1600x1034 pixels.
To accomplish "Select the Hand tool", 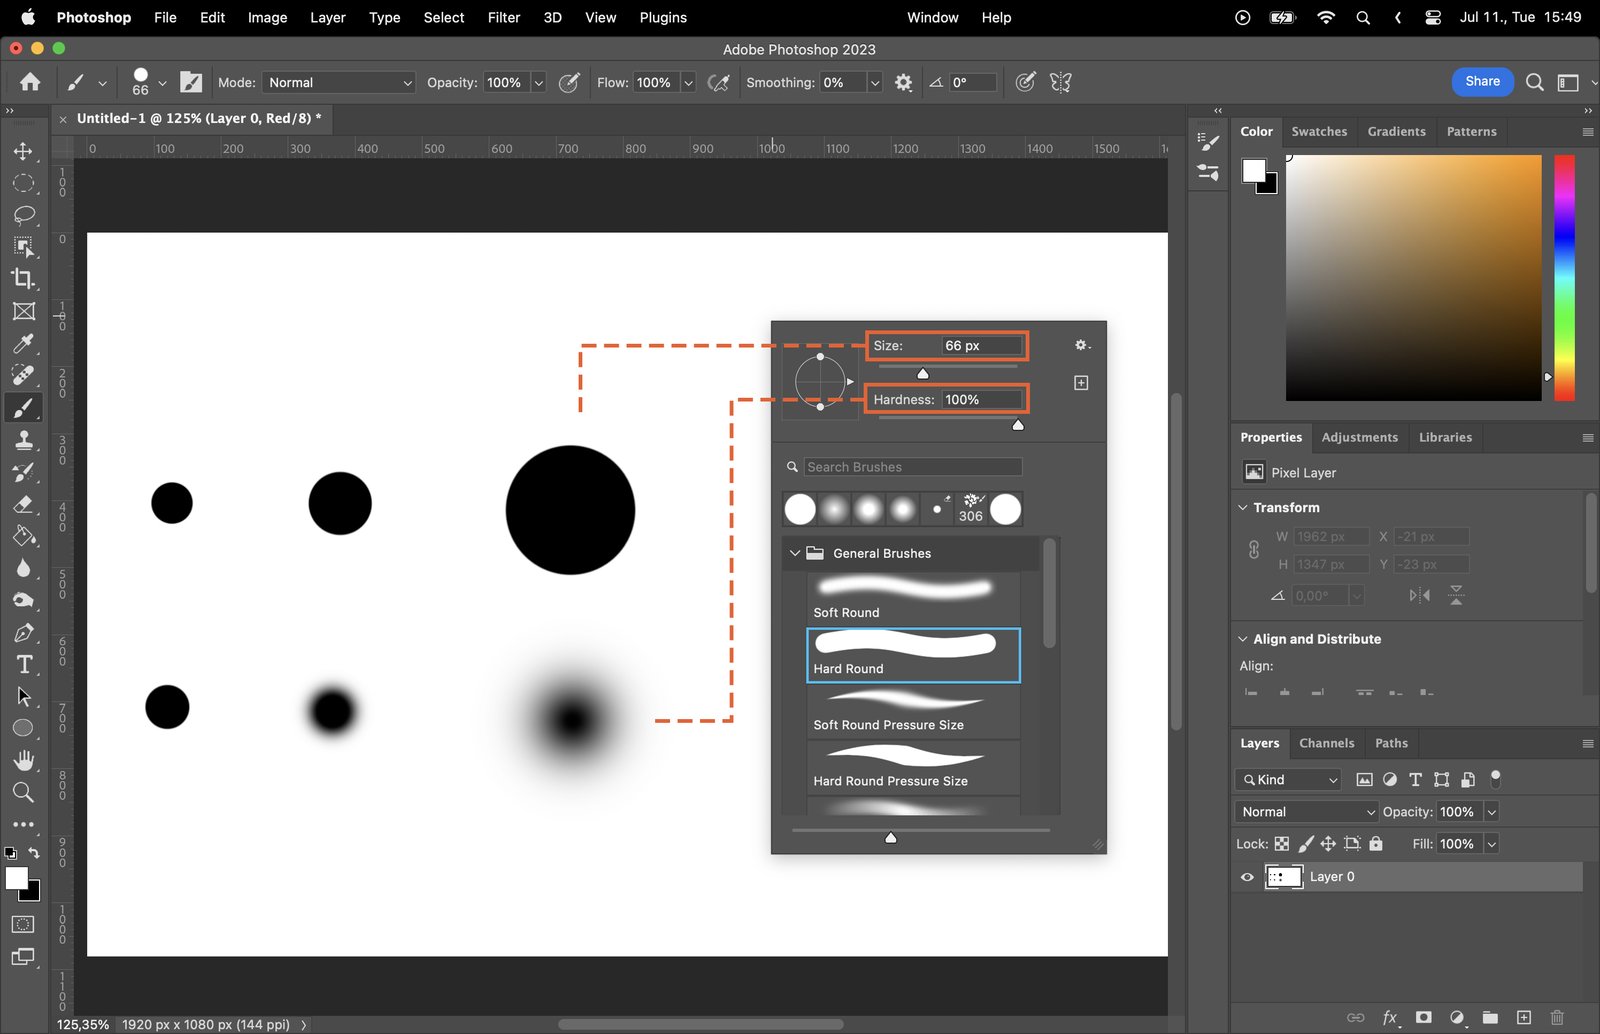I will pyautogui.click(x=23, y=760).
